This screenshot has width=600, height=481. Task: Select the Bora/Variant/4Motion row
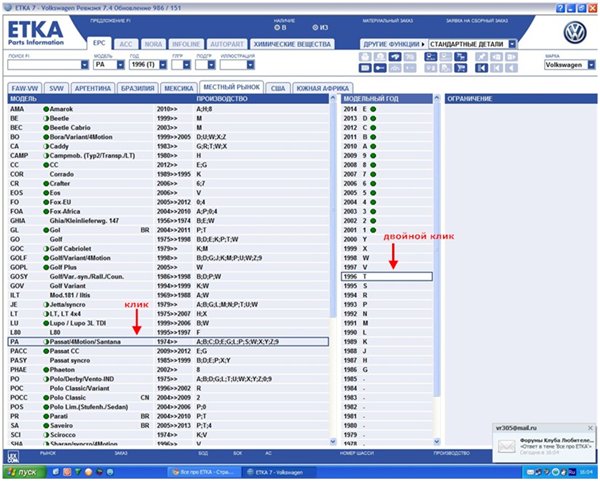168,137
